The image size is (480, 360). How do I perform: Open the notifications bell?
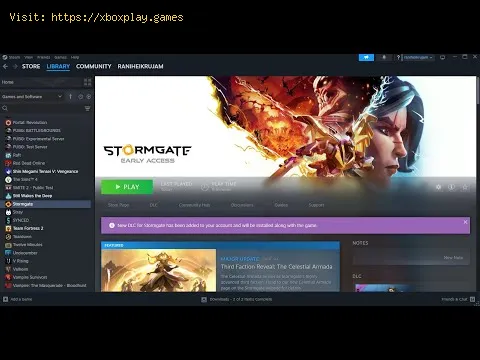click(x=384, y=57)
